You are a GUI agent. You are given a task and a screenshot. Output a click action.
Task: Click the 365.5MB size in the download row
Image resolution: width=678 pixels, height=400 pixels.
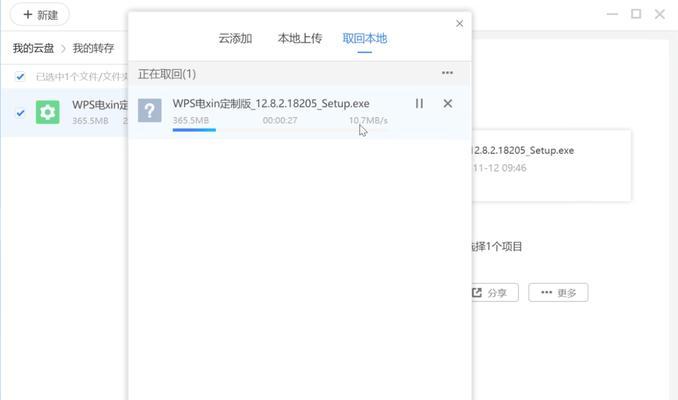[191, 120]
